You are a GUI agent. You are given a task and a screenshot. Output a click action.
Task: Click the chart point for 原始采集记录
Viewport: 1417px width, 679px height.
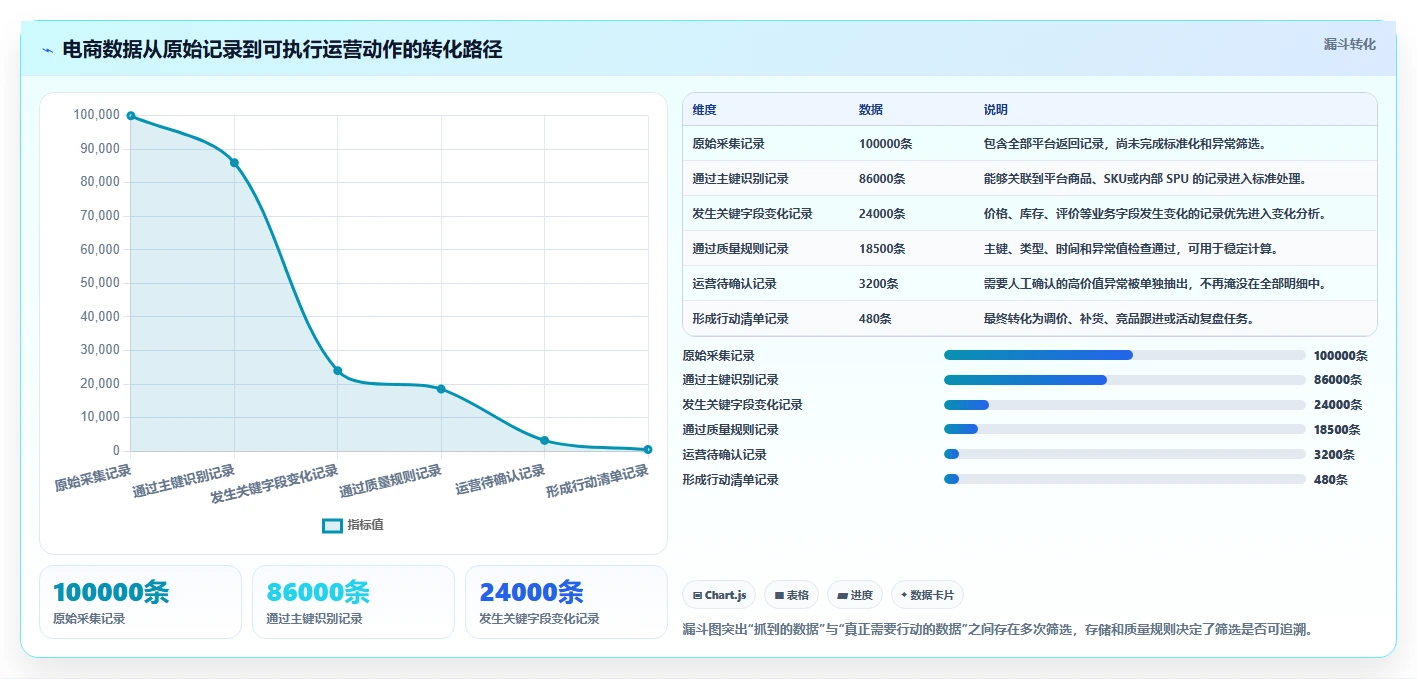[x=131, y=116]
